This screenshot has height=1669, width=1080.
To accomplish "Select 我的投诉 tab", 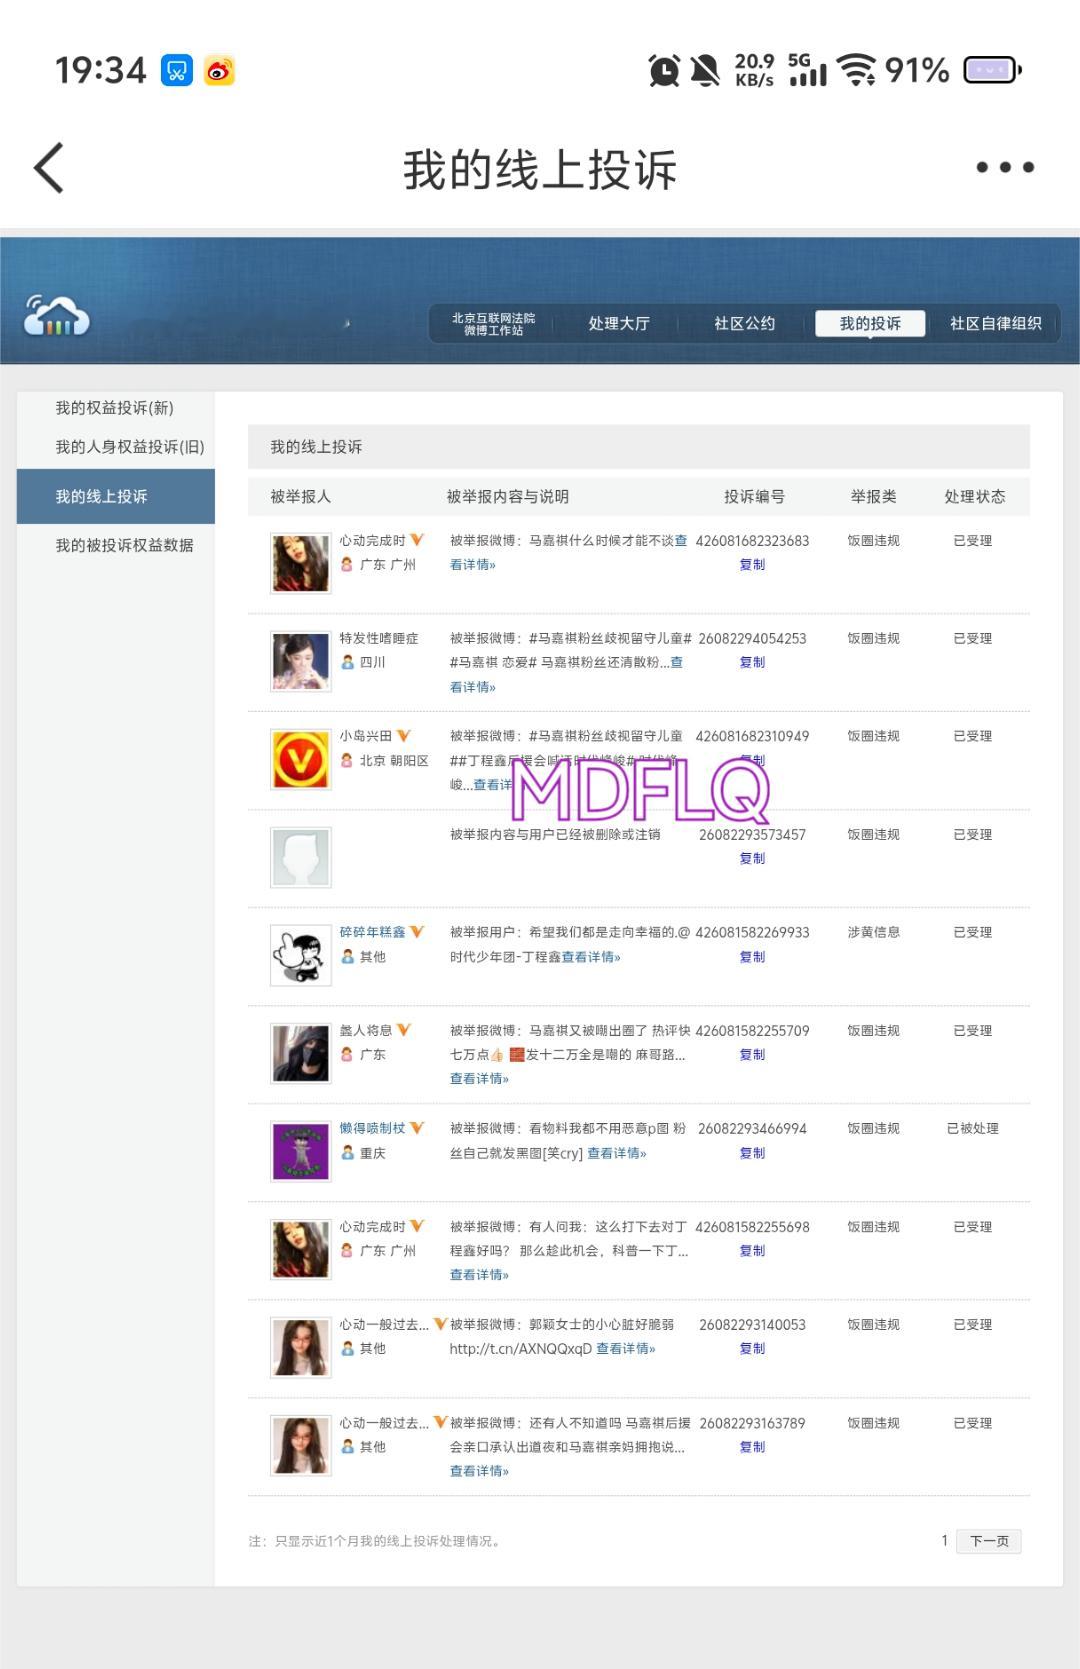I will [x=870, y=323].
